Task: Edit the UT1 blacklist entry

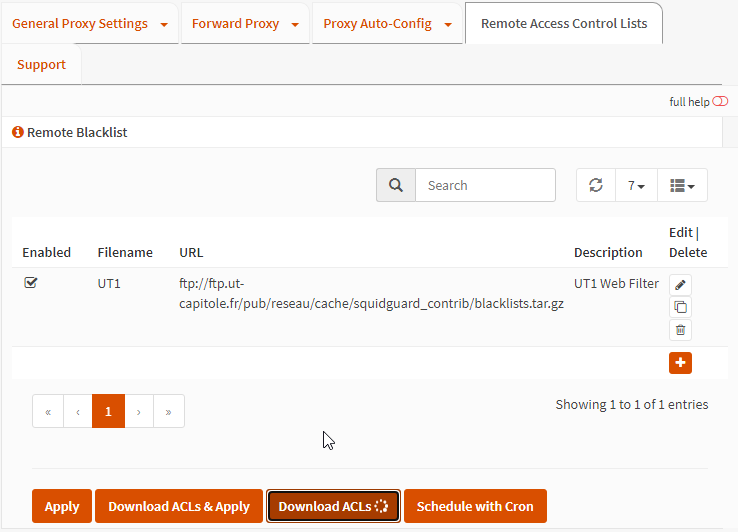Action: [680, 285]
